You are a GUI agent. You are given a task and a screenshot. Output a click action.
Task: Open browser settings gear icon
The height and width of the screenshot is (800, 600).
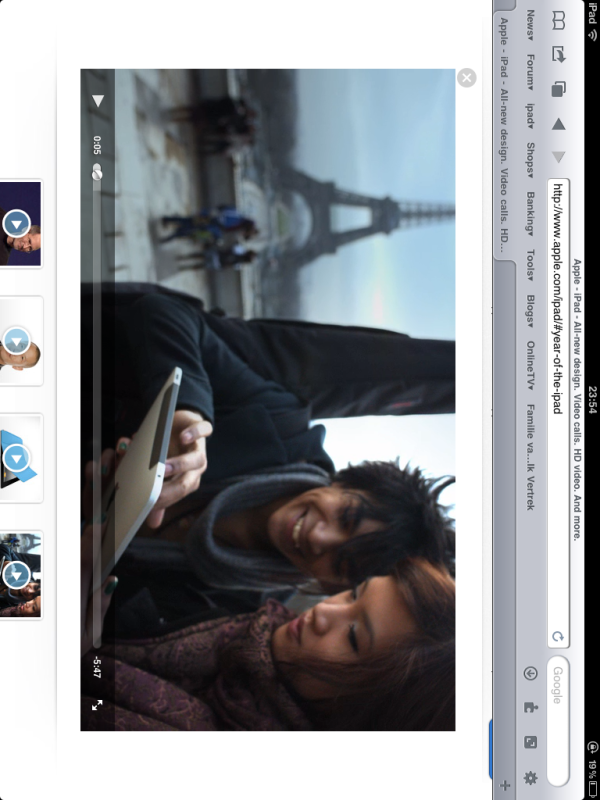531,778
